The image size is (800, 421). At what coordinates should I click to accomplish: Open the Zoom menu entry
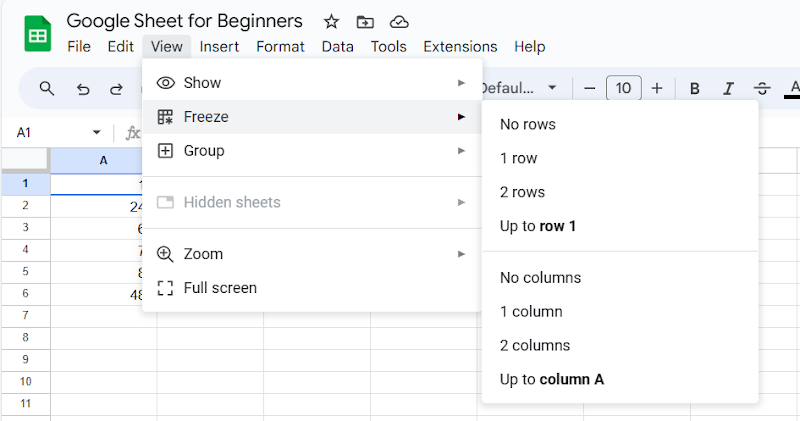point(312,254)
